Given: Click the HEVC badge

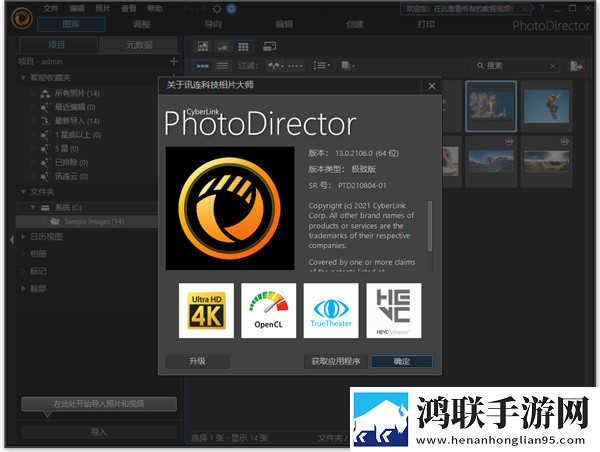Looking at the screenshot, I should point(394,311).
